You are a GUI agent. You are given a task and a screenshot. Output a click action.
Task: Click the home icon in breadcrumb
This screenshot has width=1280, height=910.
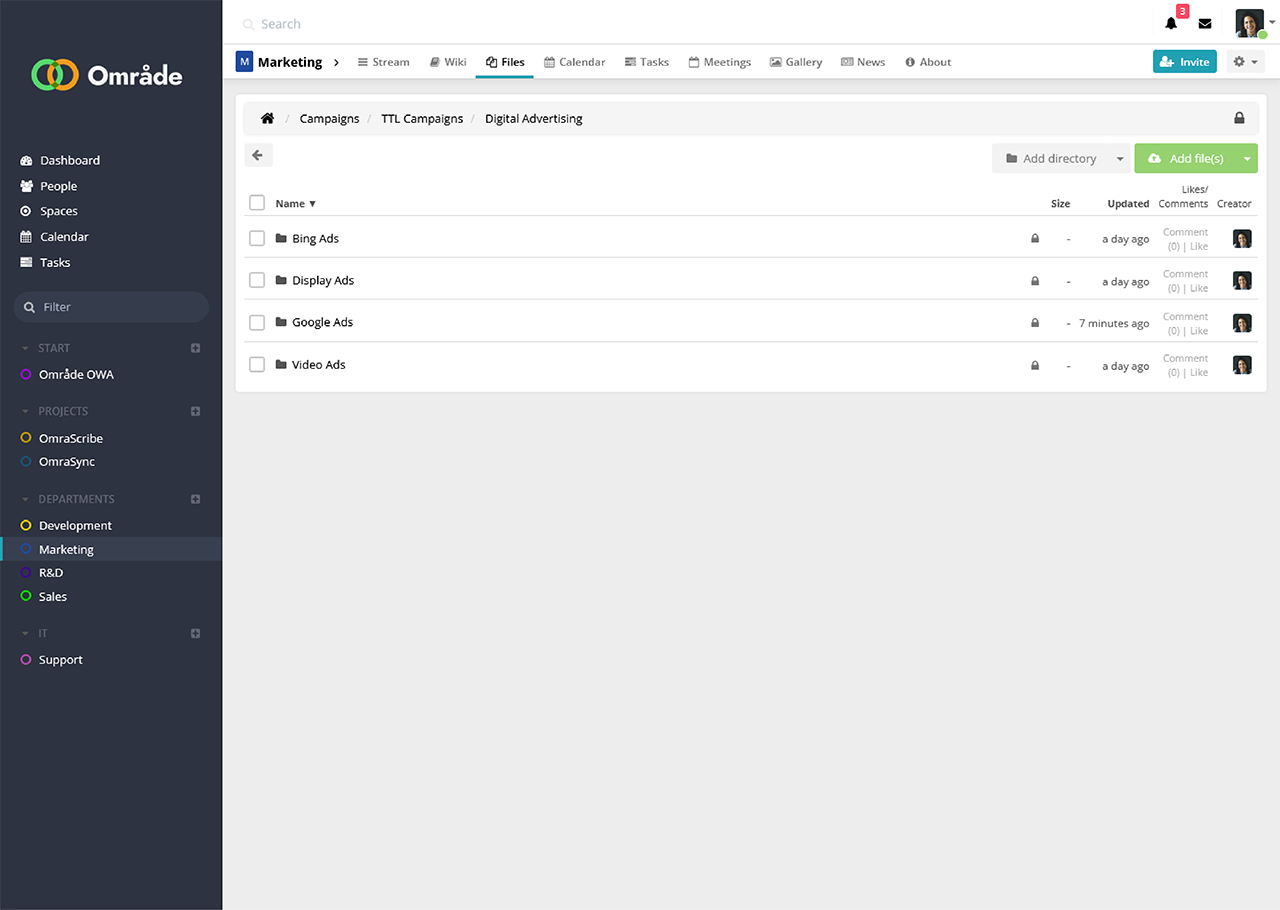(267, 119)
